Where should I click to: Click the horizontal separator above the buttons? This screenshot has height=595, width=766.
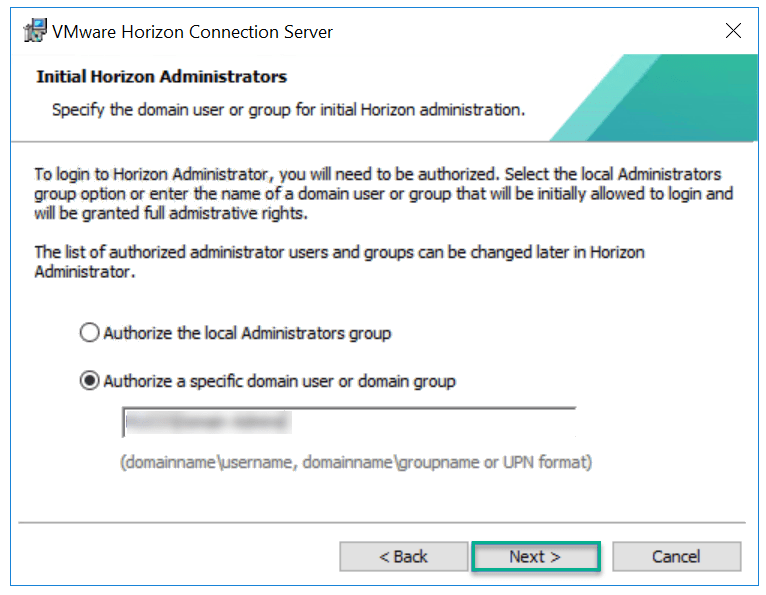382,521
